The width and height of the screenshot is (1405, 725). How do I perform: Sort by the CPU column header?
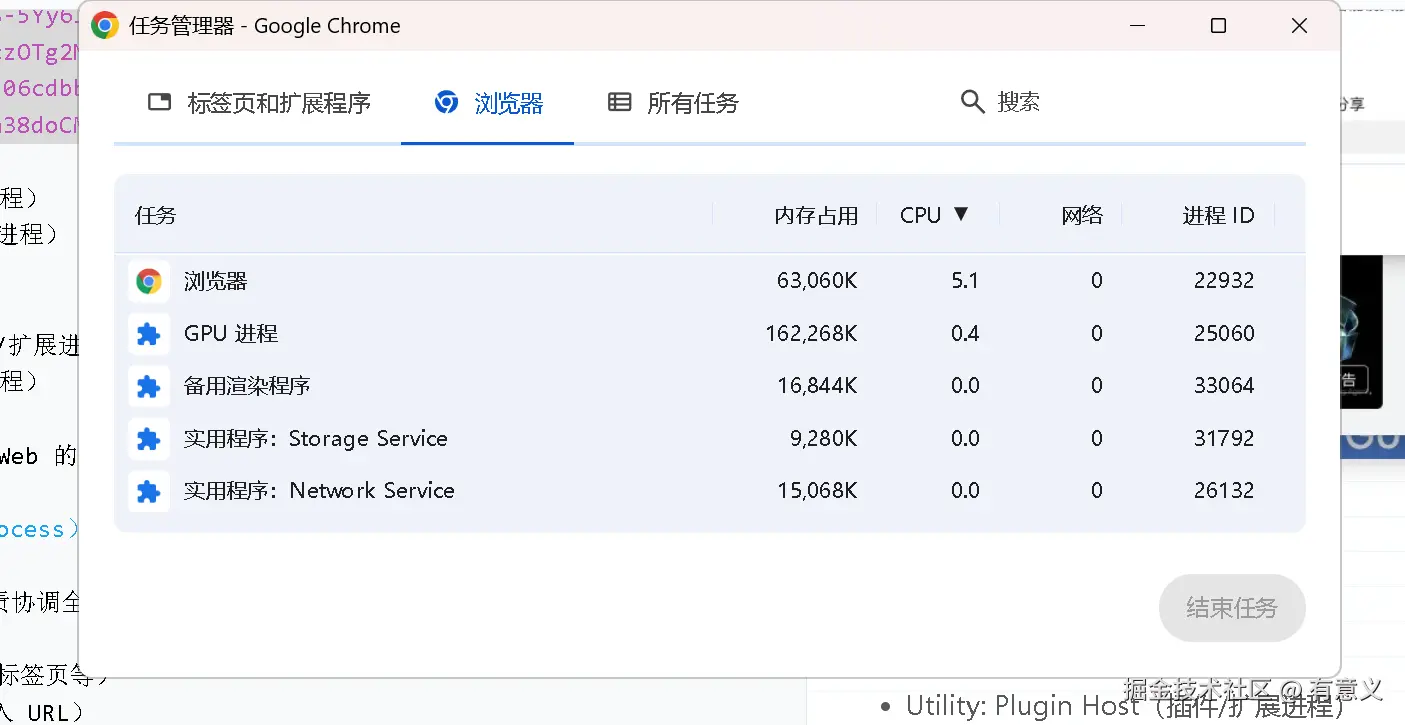click(x=934, y=215)
